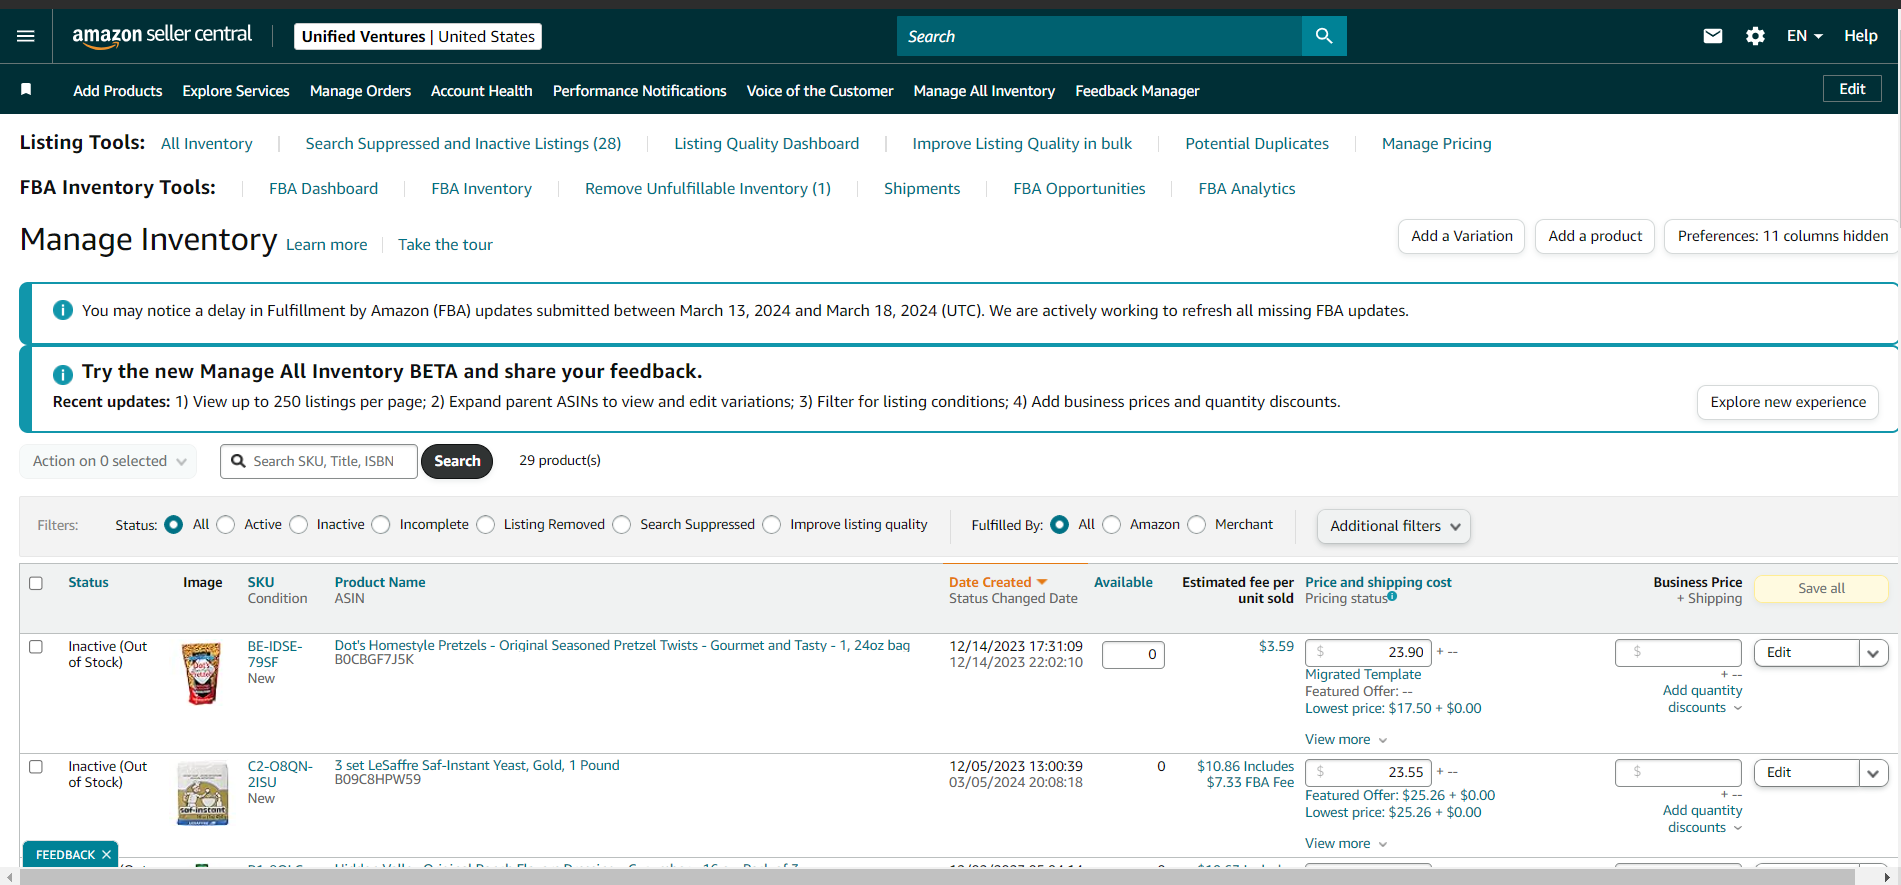Focus the Search SKU, Title, ISBN field

click(319, 461)
